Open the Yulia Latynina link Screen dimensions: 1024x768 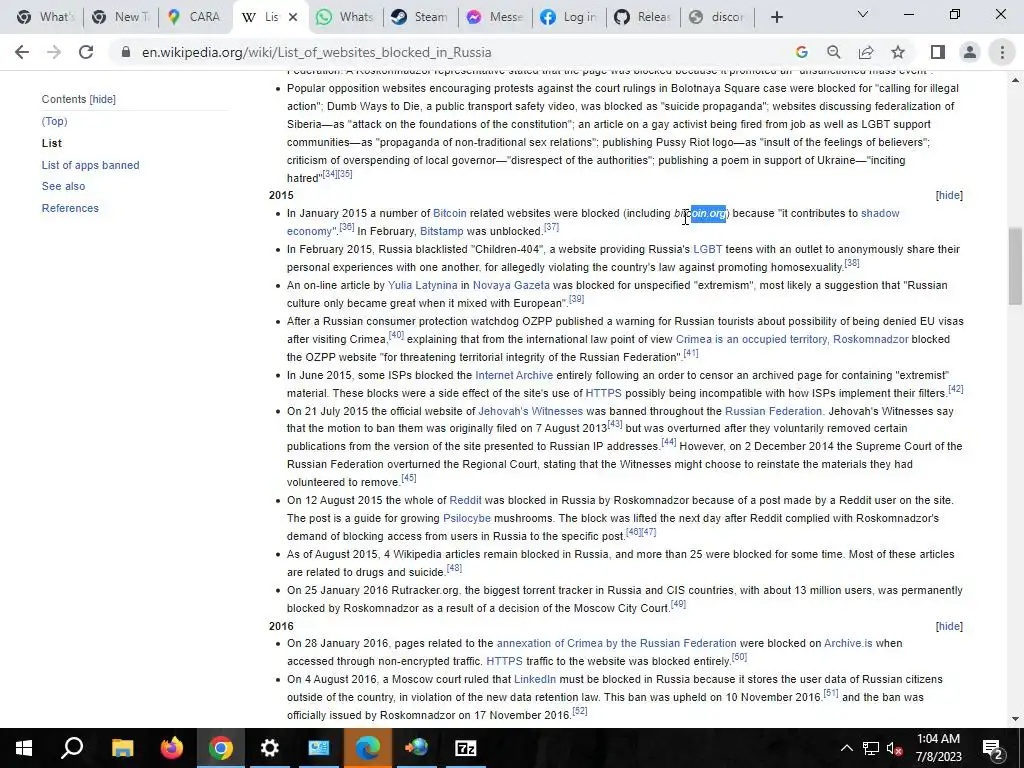click(x=423, y=285)
